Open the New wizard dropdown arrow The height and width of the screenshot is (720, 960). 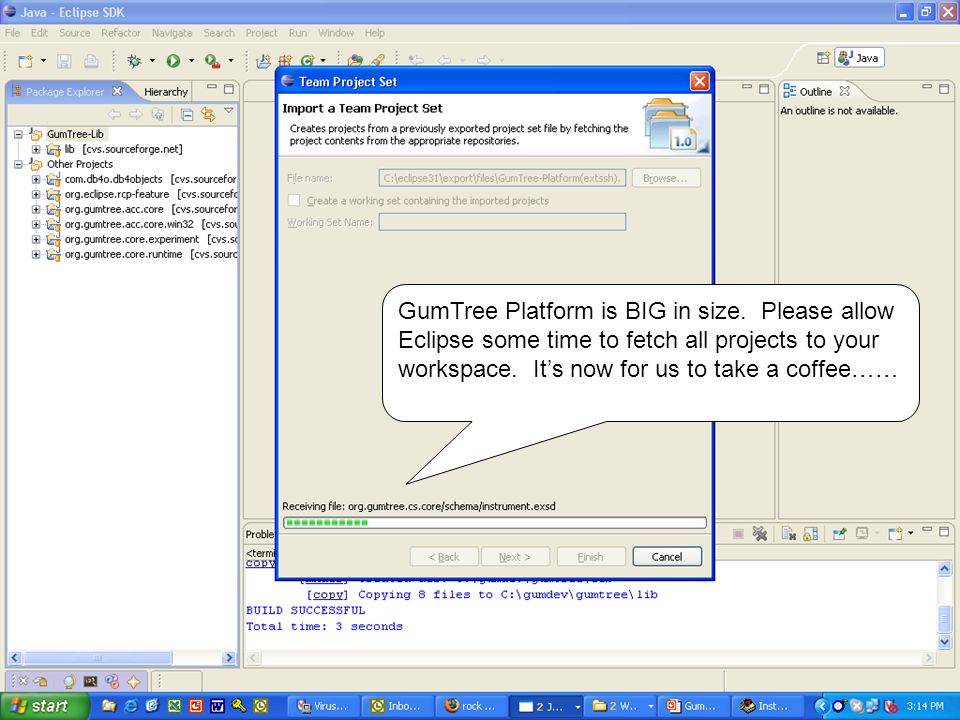(43, 61)
